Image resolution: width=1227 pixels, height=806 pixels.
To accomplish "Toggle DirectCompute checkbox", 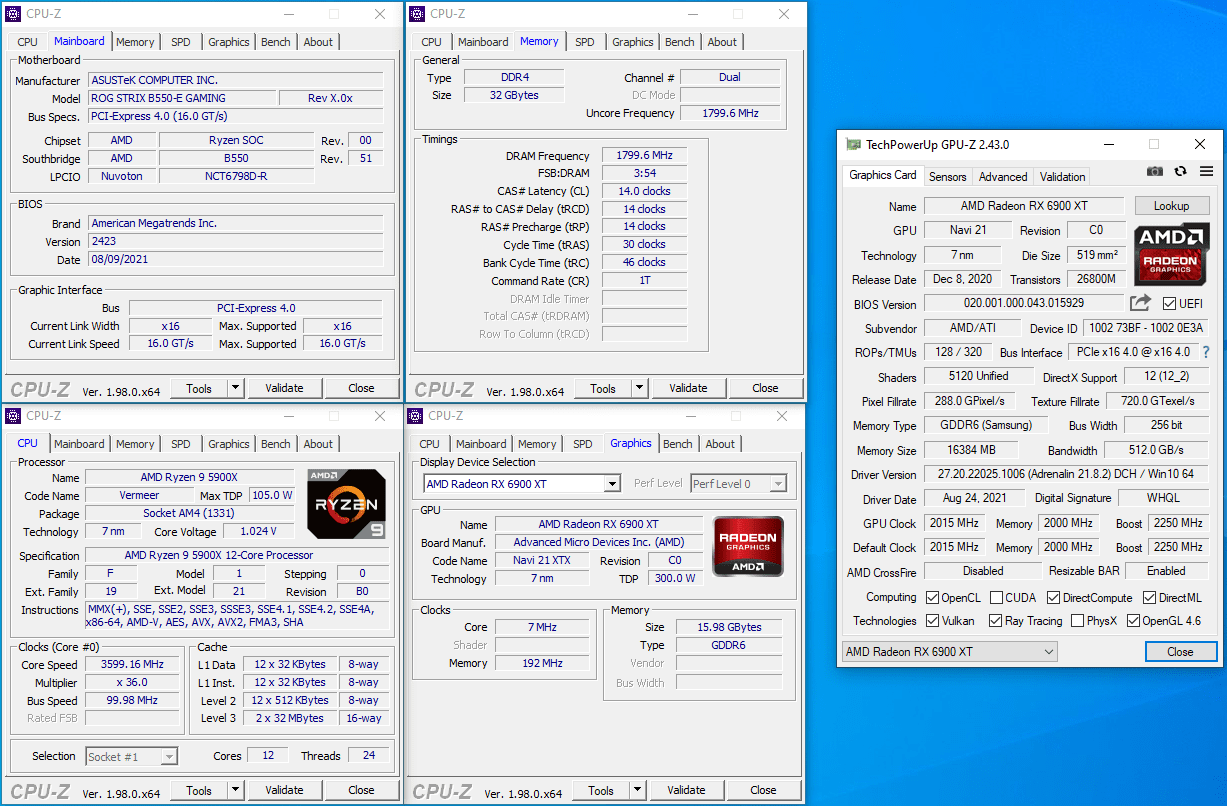I will coord(1053,598).
